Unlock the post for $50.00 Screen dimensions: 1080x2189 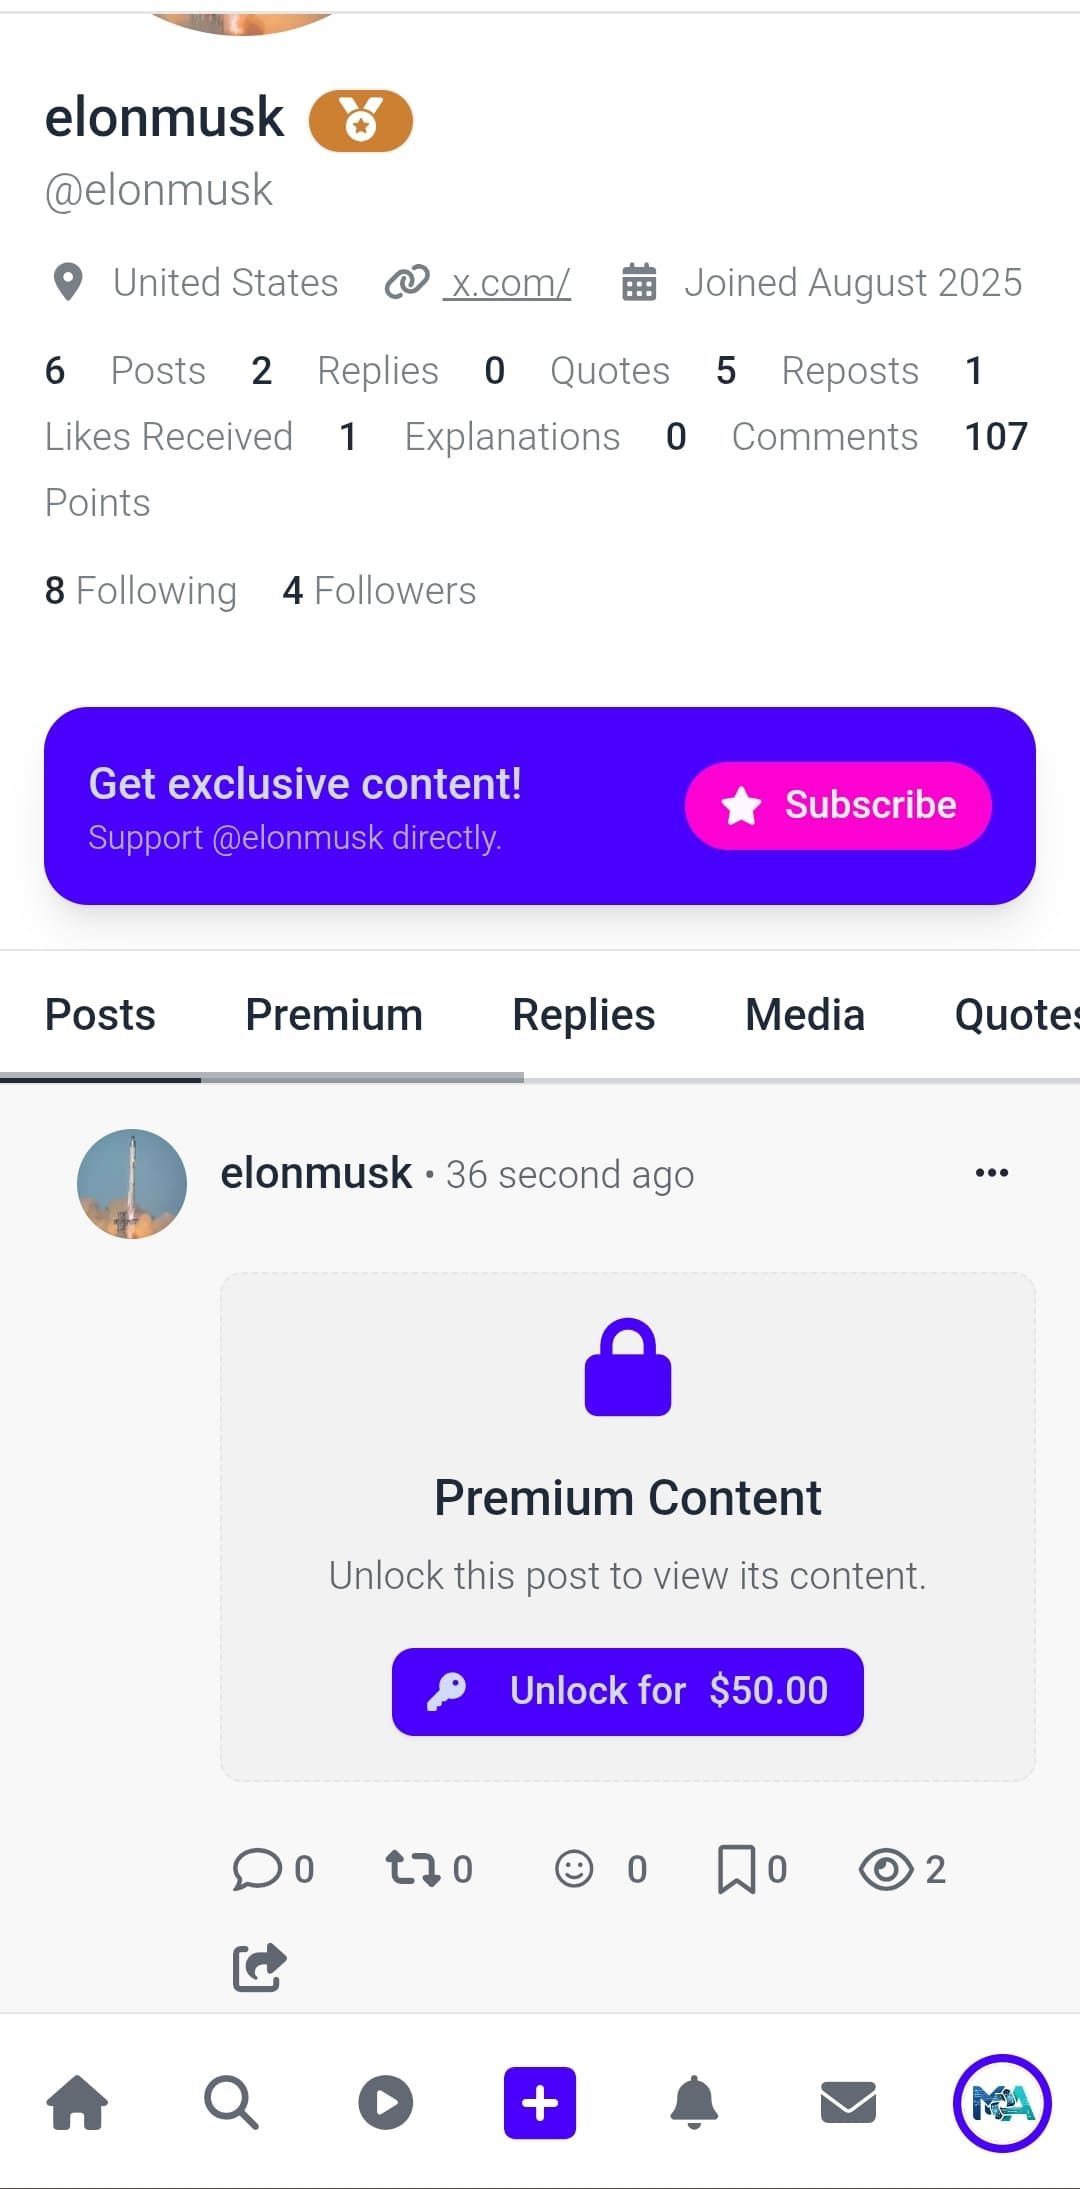coord(627,1691)
